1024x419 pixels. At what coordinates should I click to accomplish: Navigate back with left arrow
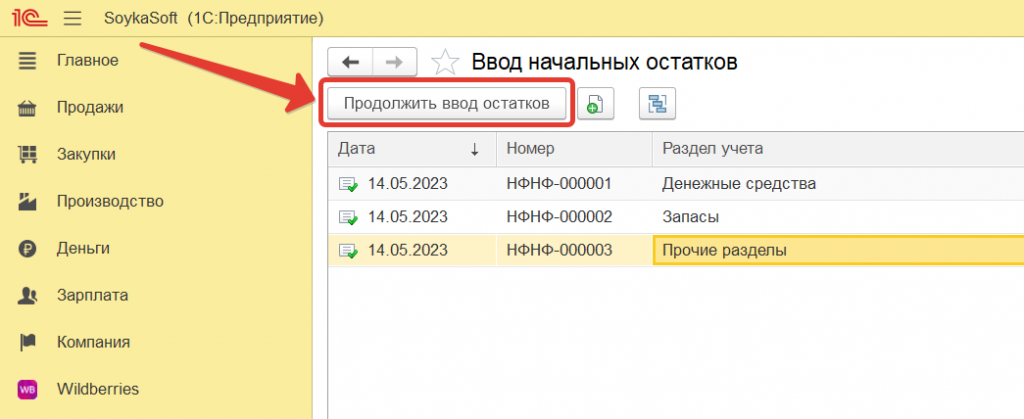[351, 62]
